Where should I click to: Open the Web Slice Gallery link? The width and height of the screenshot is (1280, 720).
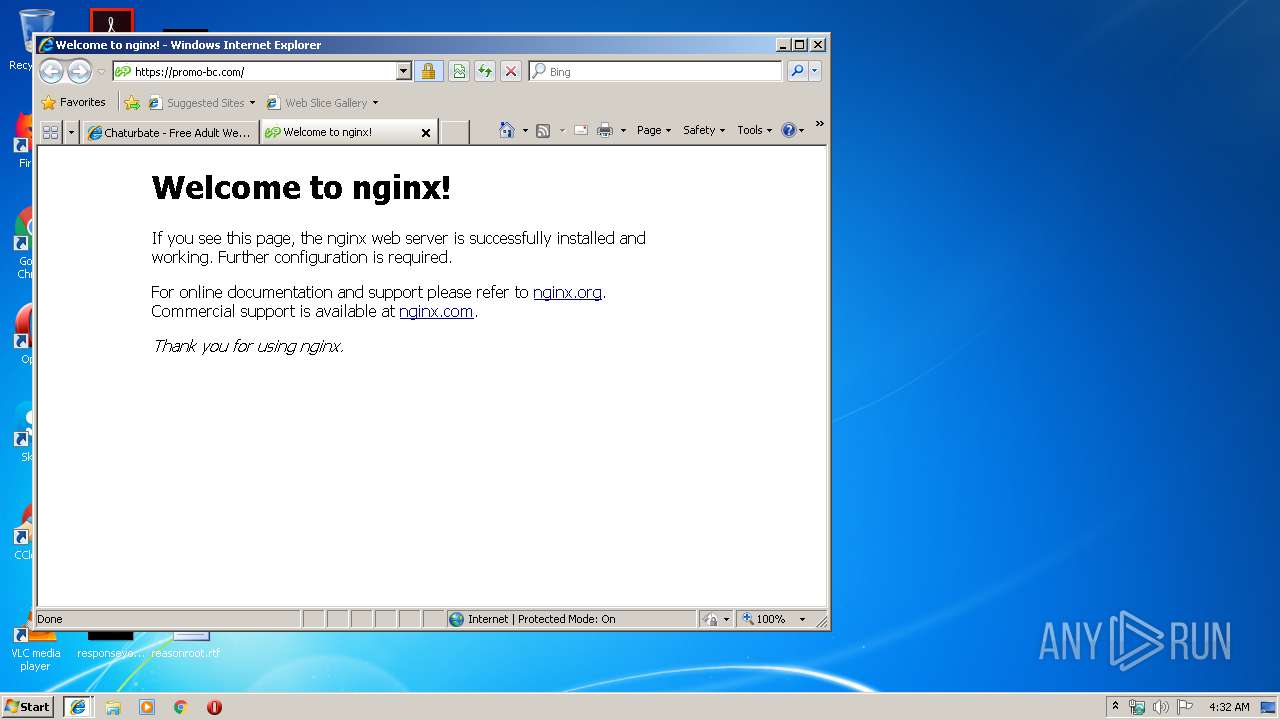[x=322, y=102]
